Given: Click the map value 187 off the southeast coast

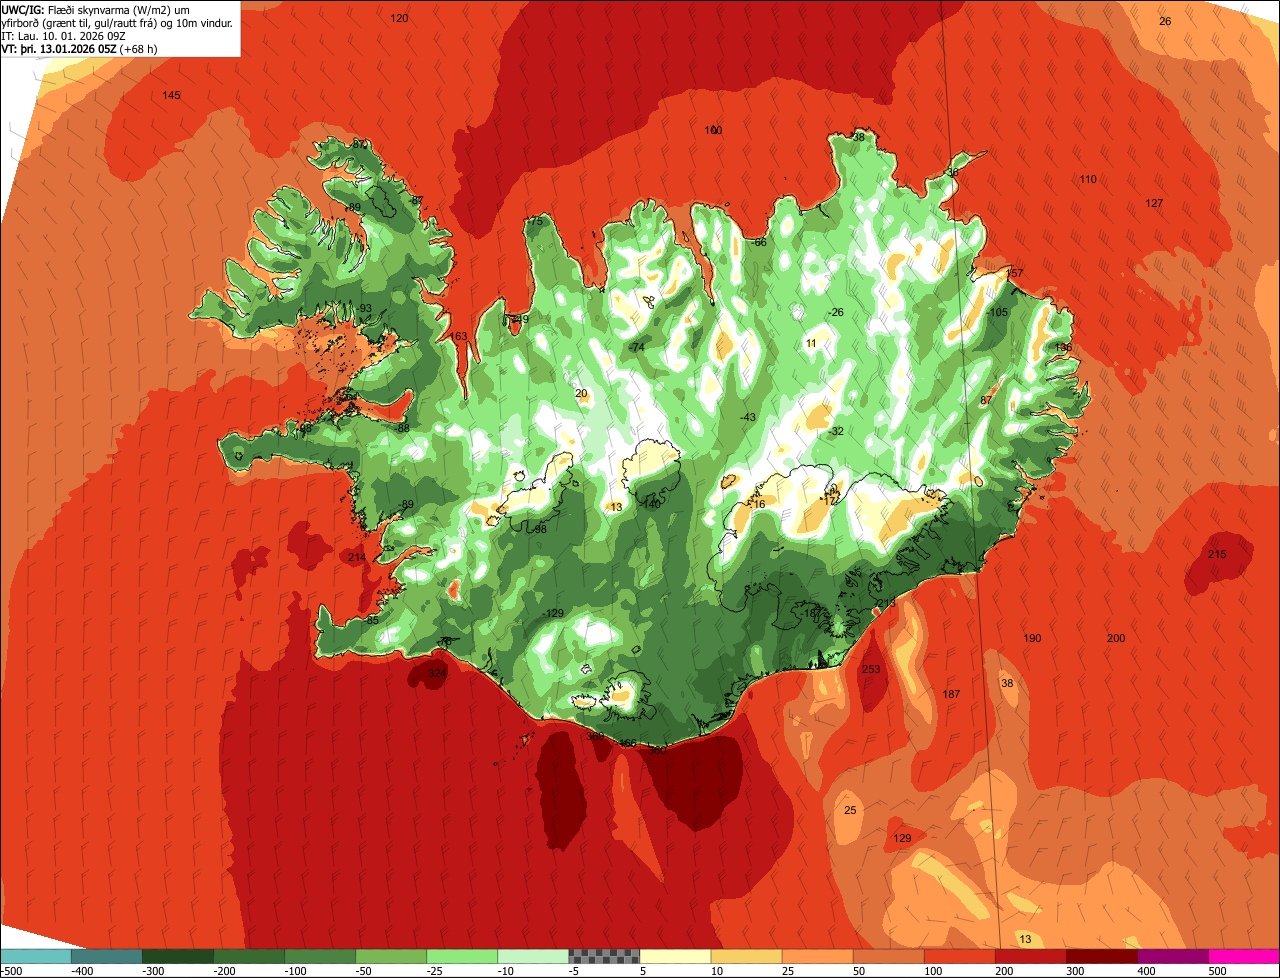Looking at the screenshot, I should [x=951, y=694].
